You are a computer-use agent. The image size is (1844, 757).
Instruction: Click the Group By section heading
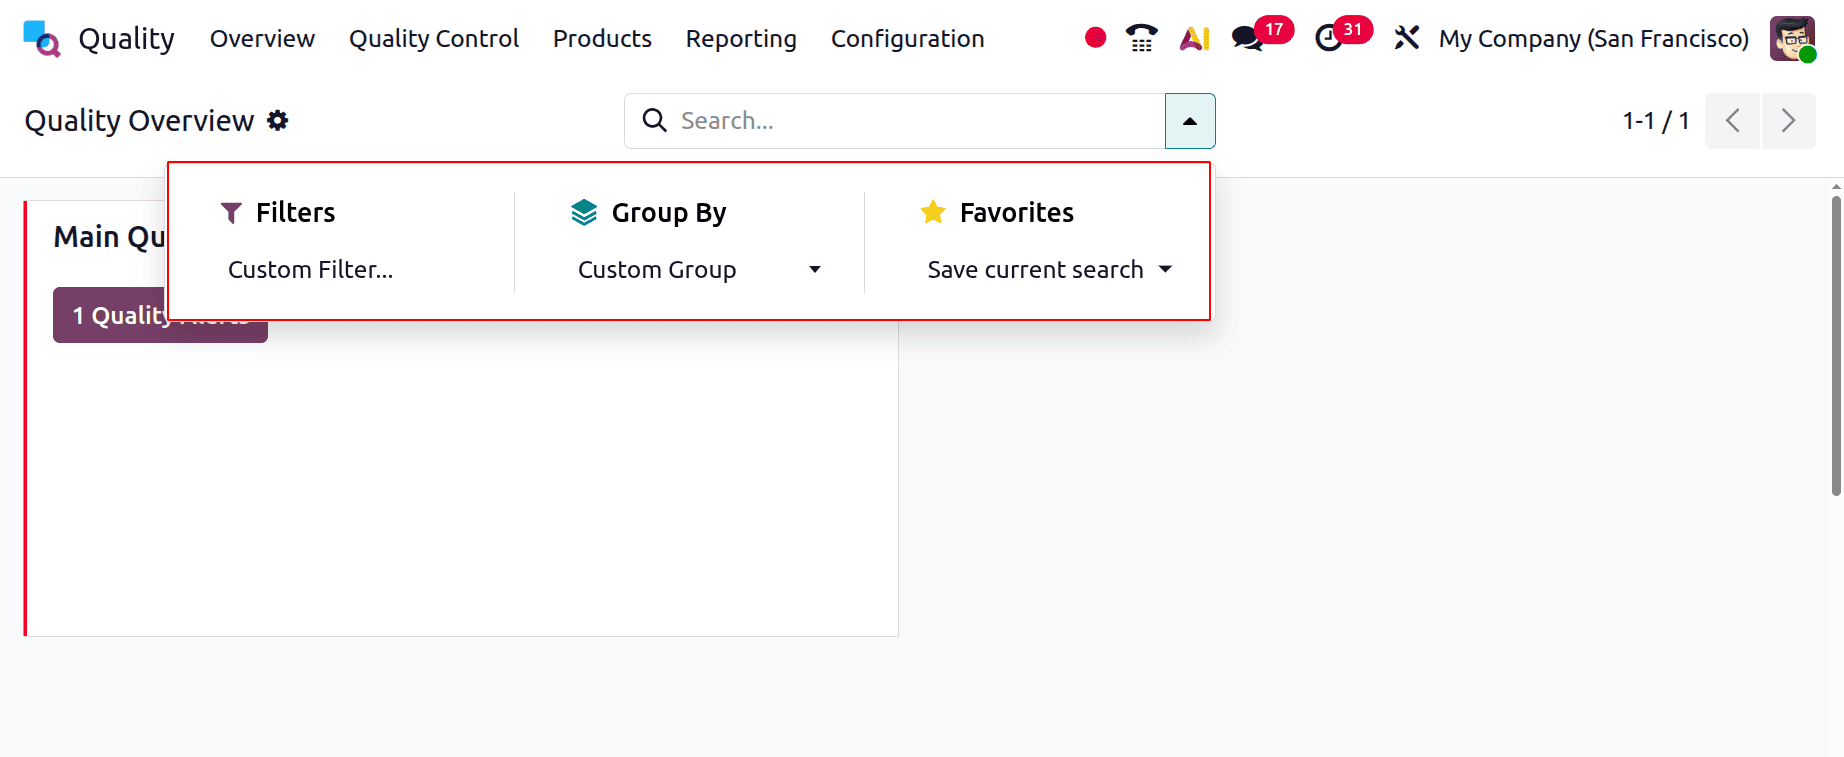669,212
